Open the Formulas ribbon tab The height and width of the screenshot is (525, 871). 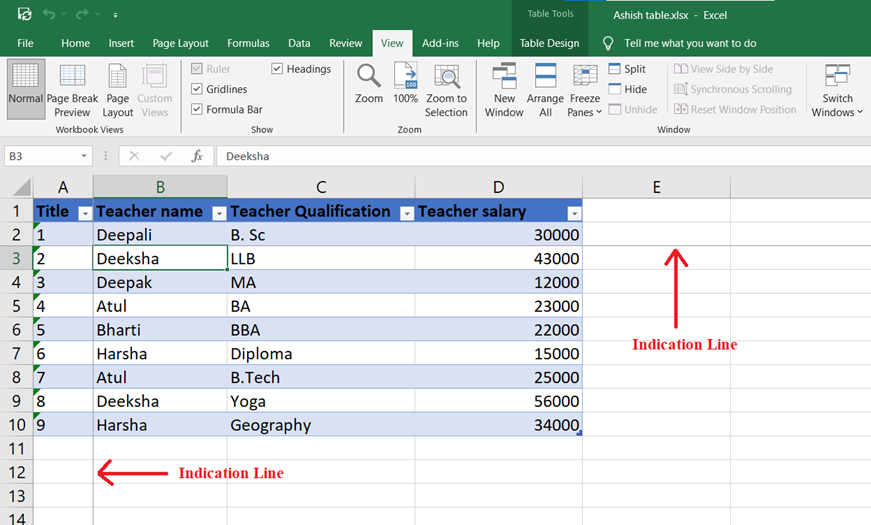248,43
